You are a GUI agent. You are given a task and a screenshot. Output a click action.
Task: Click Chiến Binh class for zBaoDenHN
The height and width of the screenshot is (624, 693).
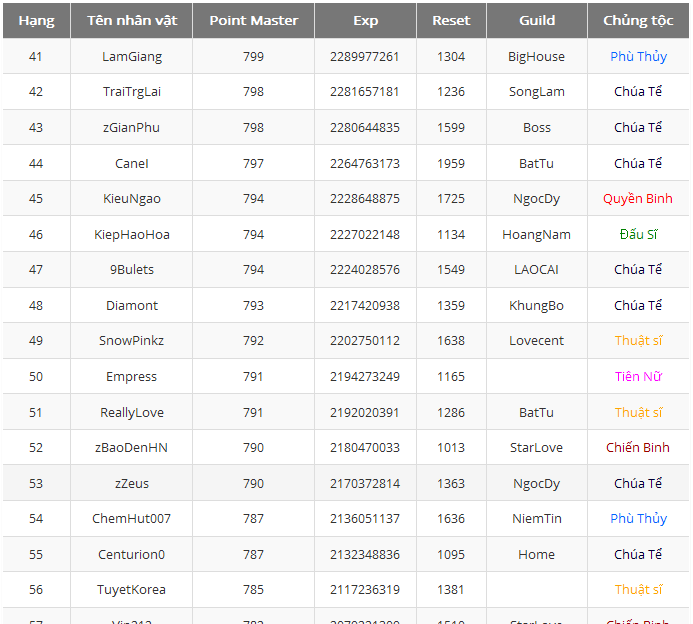638,448
